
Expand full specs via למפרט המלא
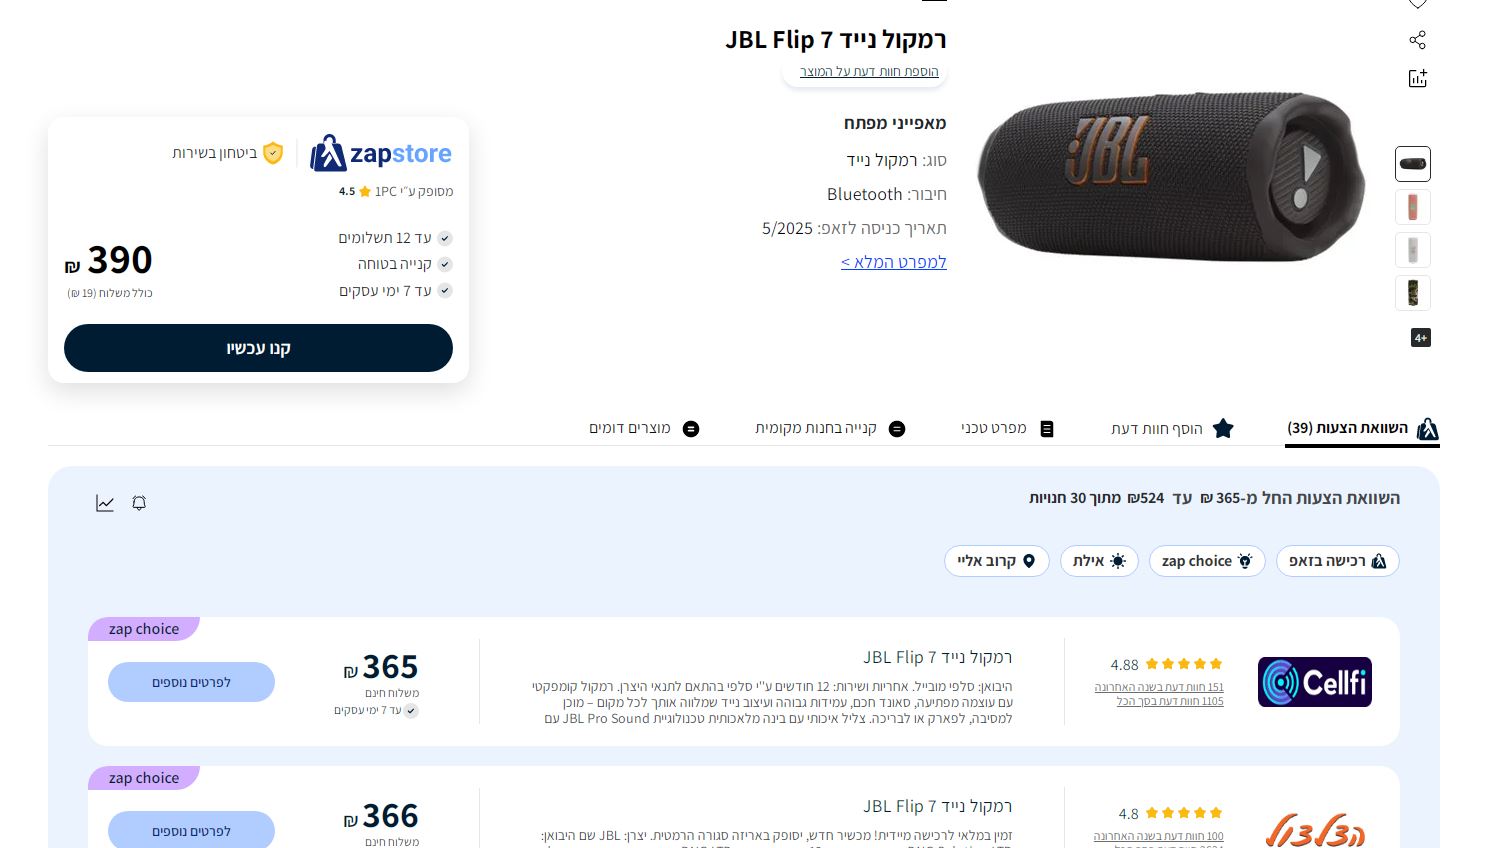coord(893,262)
